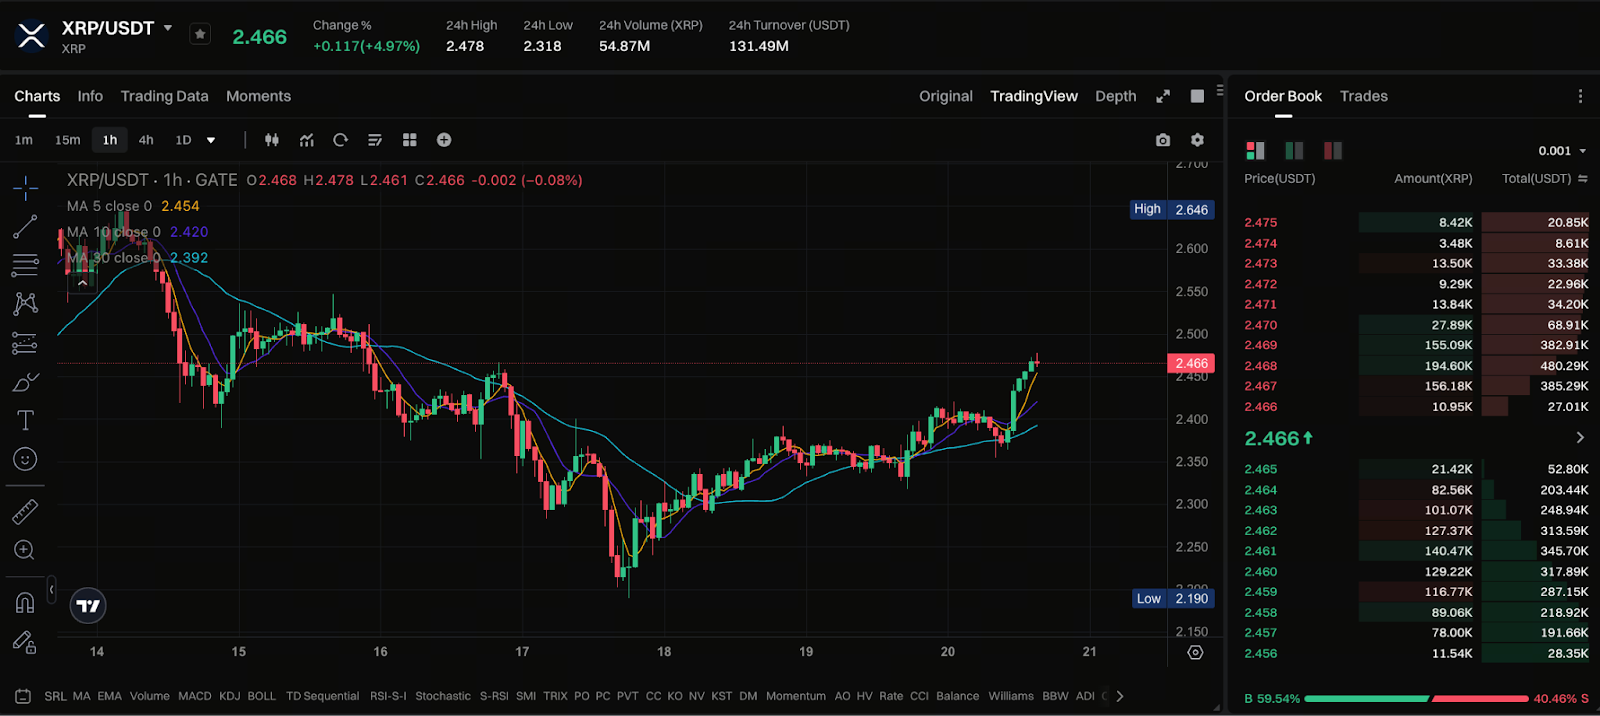The image size is (1600, 716).
Task: Select the 1D timeframe
Action: [183, 140]
